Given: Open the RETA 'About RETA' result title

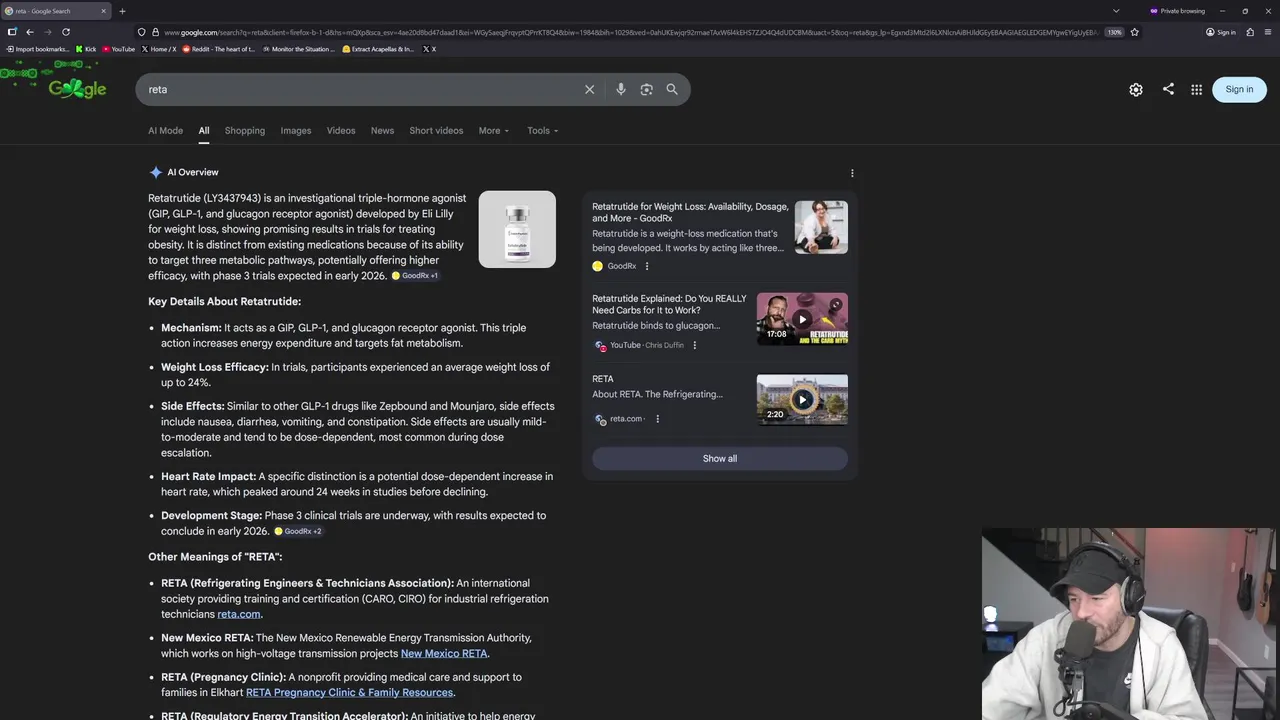Looking at the screenshot, I should 603,379.
